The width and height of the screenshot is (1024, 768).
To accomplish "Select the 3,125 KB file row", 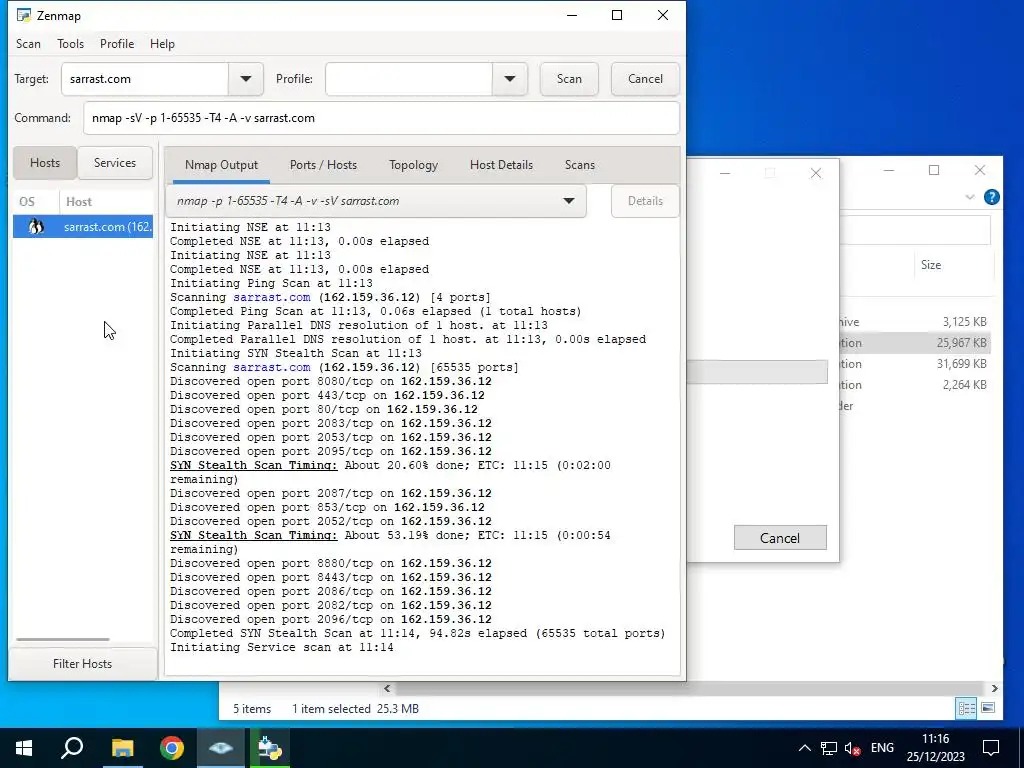I will [x=916, y=322].
